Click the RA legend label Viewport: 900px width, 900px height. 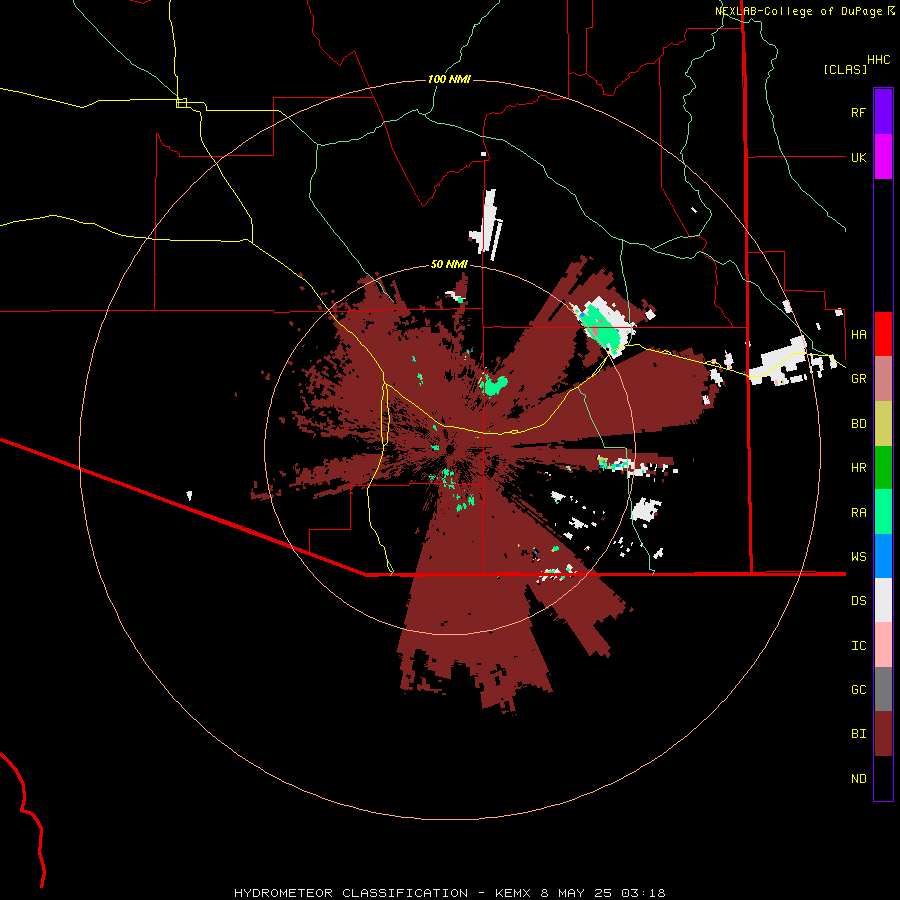pos(859,513)
